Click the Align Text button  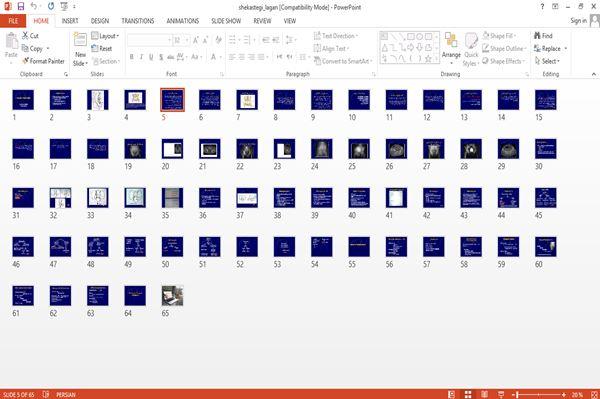click(331, 49)
